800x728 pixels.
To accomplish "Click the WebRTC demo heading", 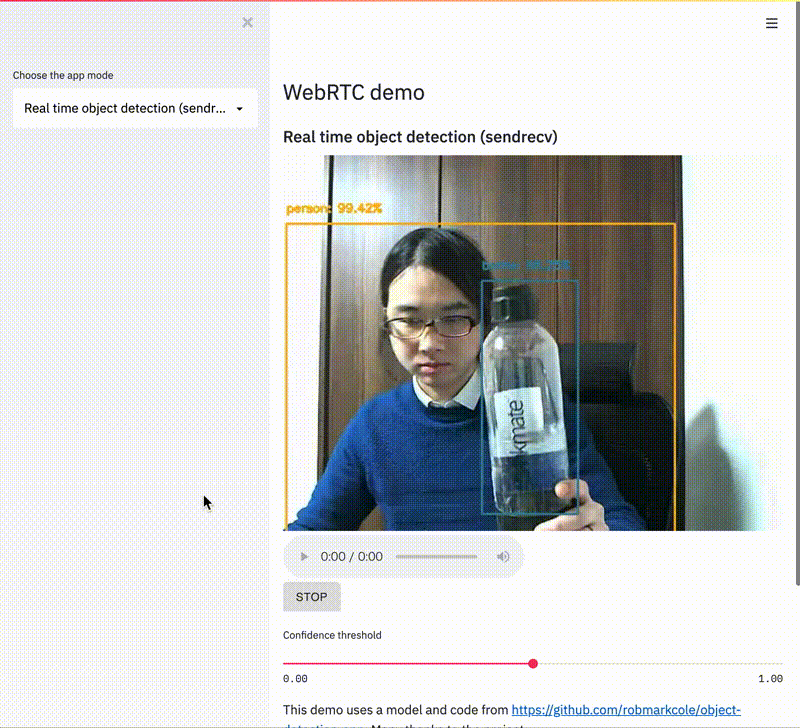I will tap(353, 91).
